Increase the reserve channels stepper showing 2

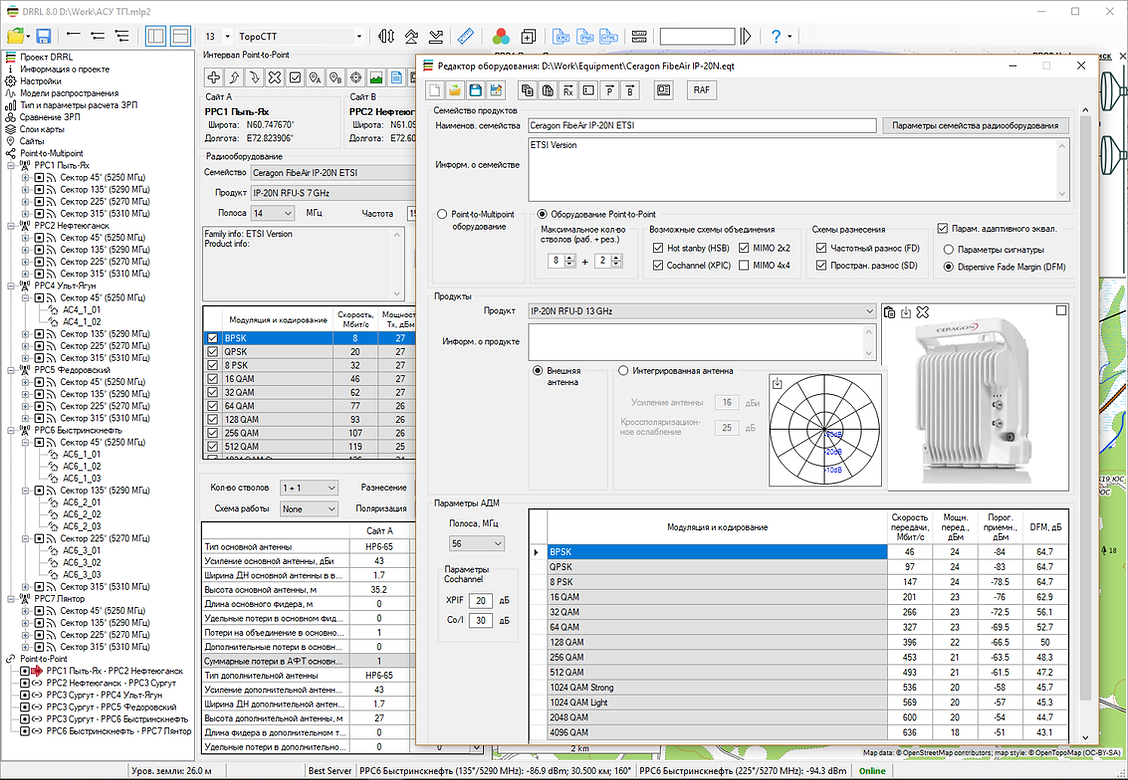point(617,258)
